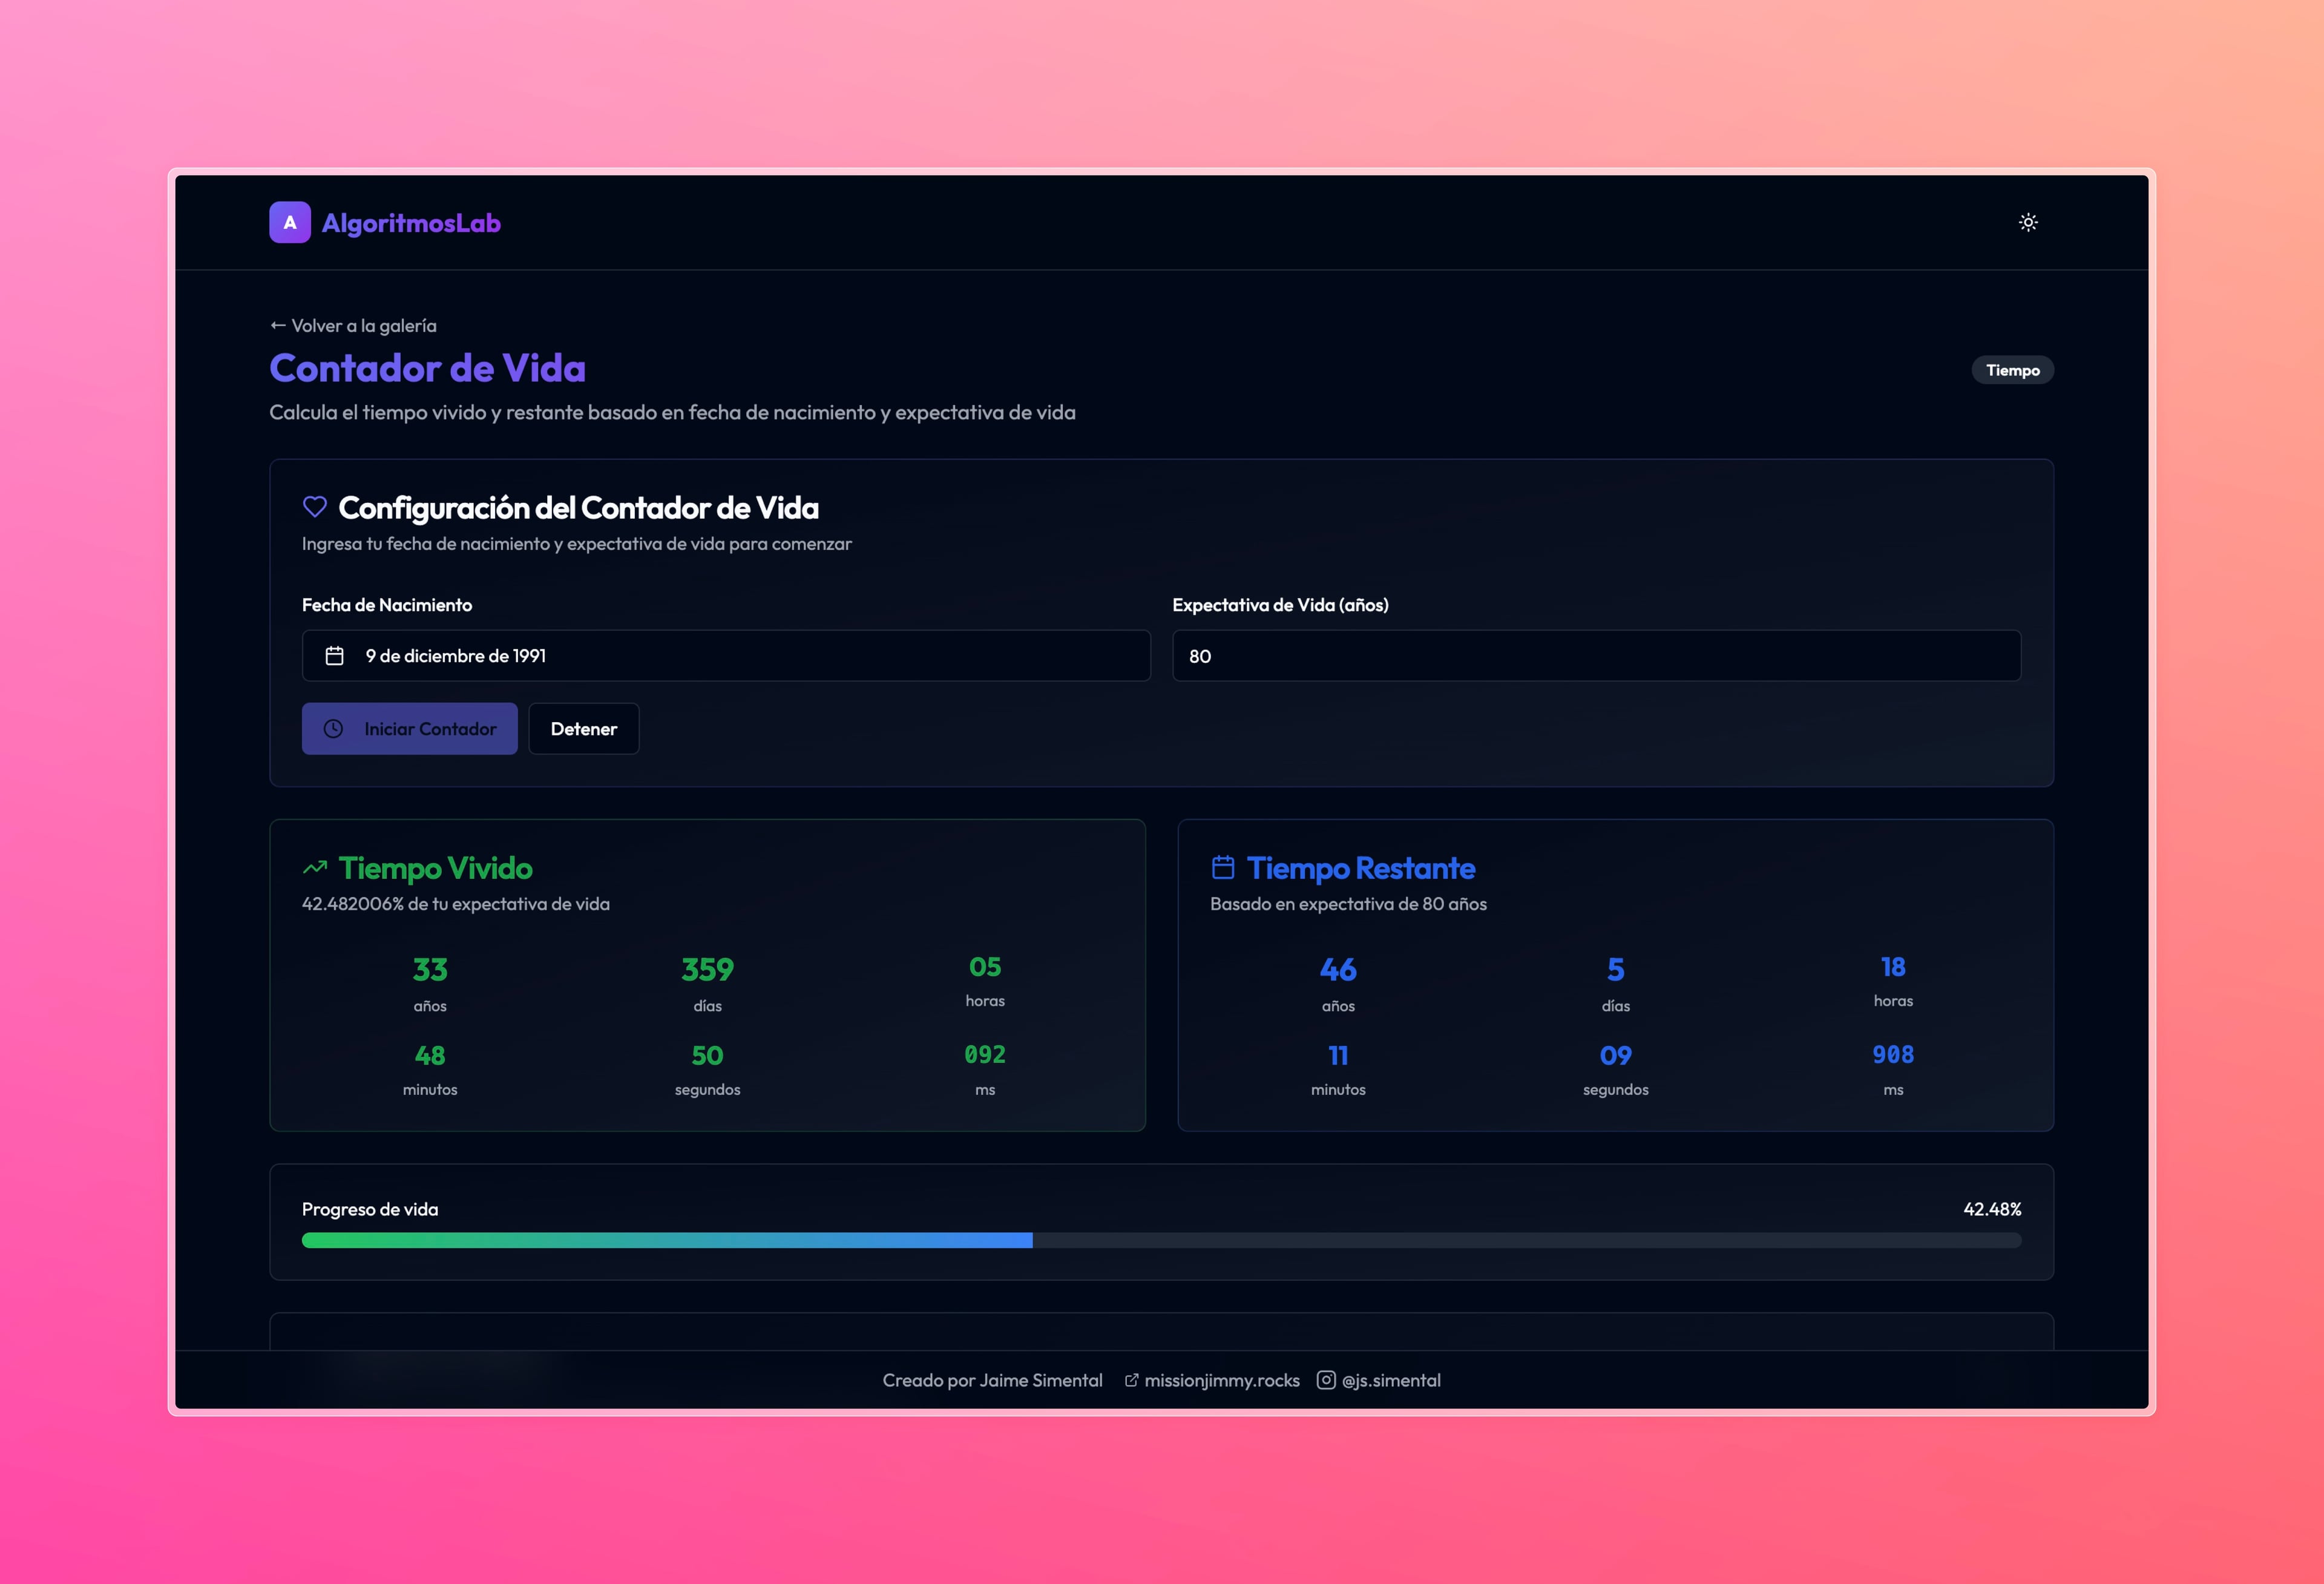
Task: Open the missionjimmy.rocks footer link
Action: click(x=1221, y=1380)
